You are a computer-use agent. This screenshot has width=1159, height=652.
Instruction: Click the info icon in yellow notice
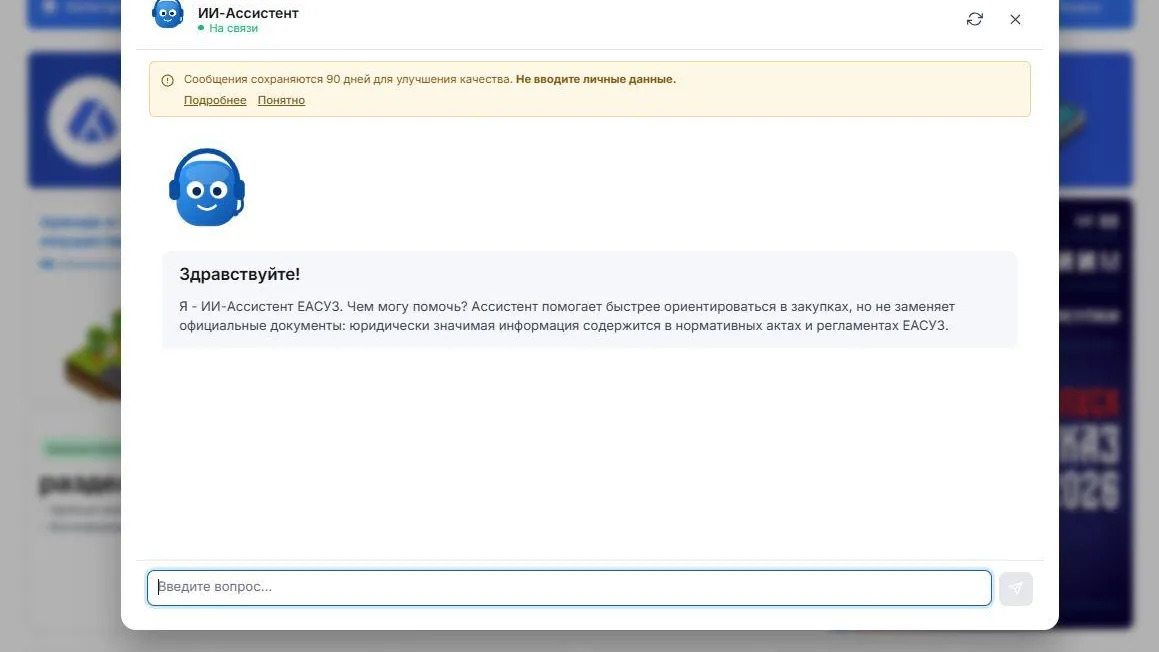pyautogui.click(x=167, y=80)
